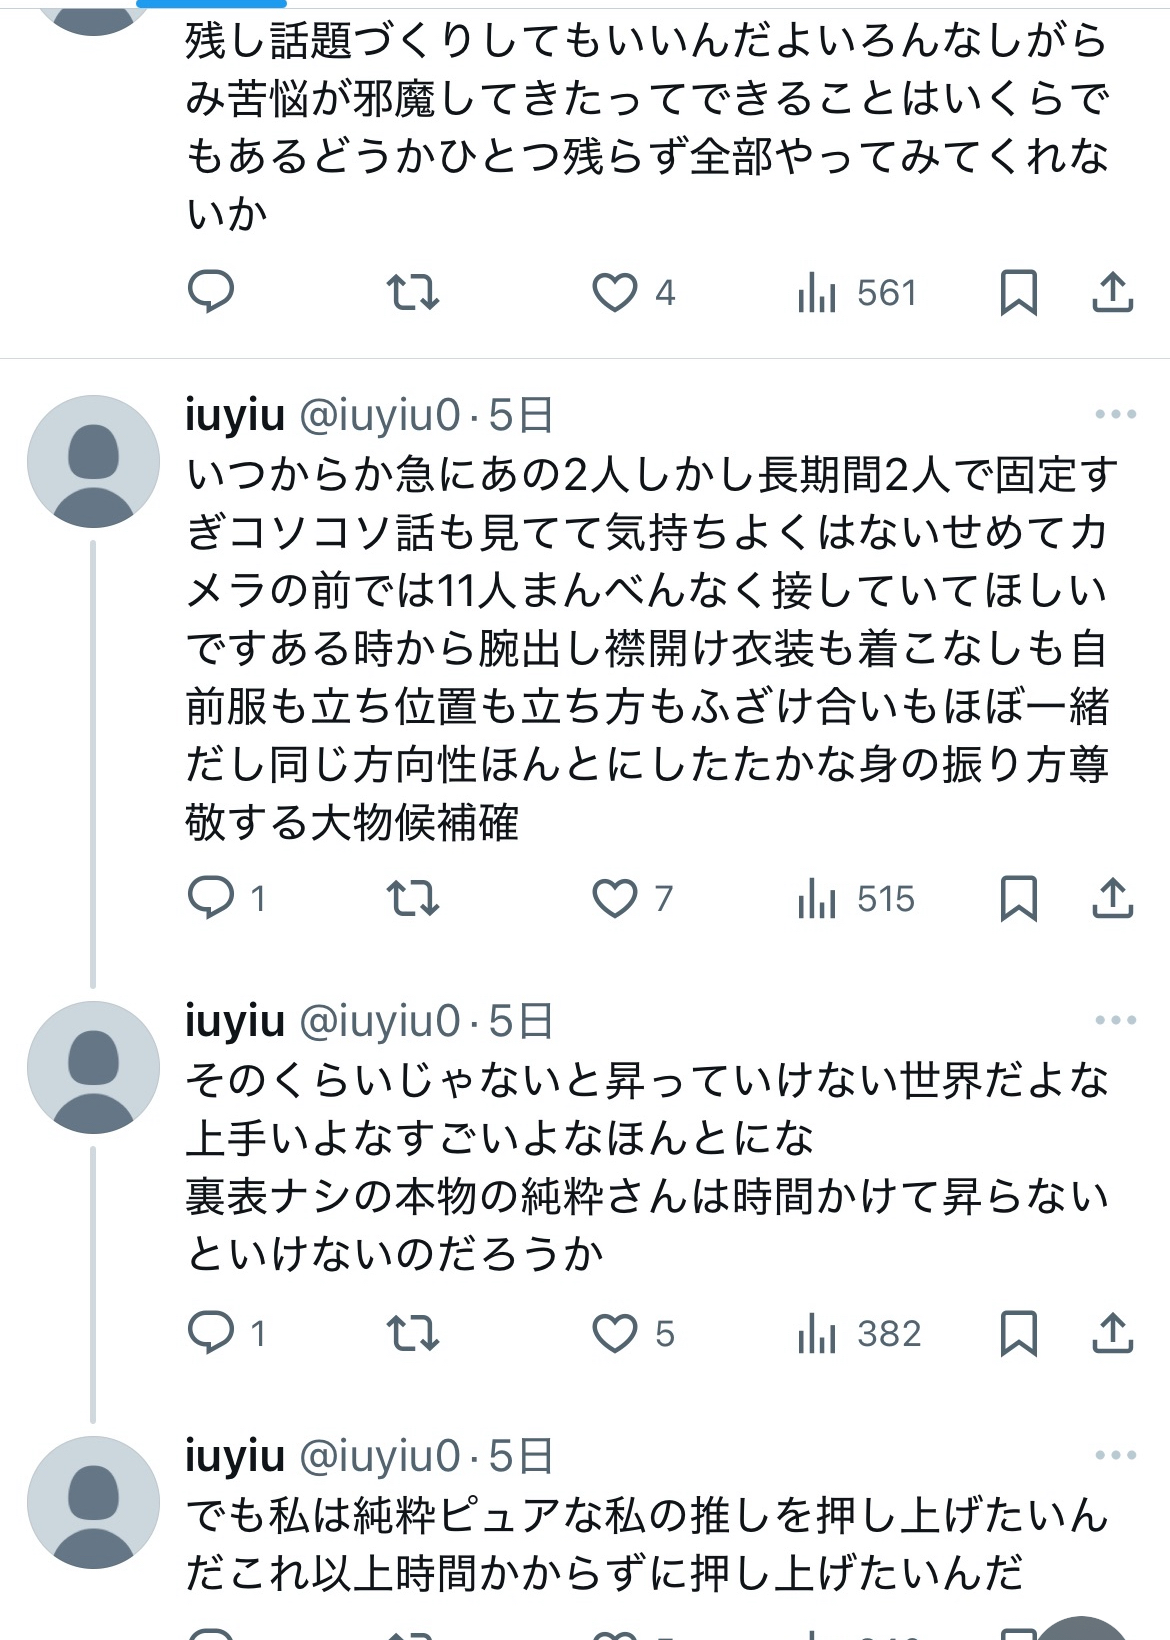Open the @iuyiu0 handle on the 大物候補 tweet

click(x=380, y=415)
